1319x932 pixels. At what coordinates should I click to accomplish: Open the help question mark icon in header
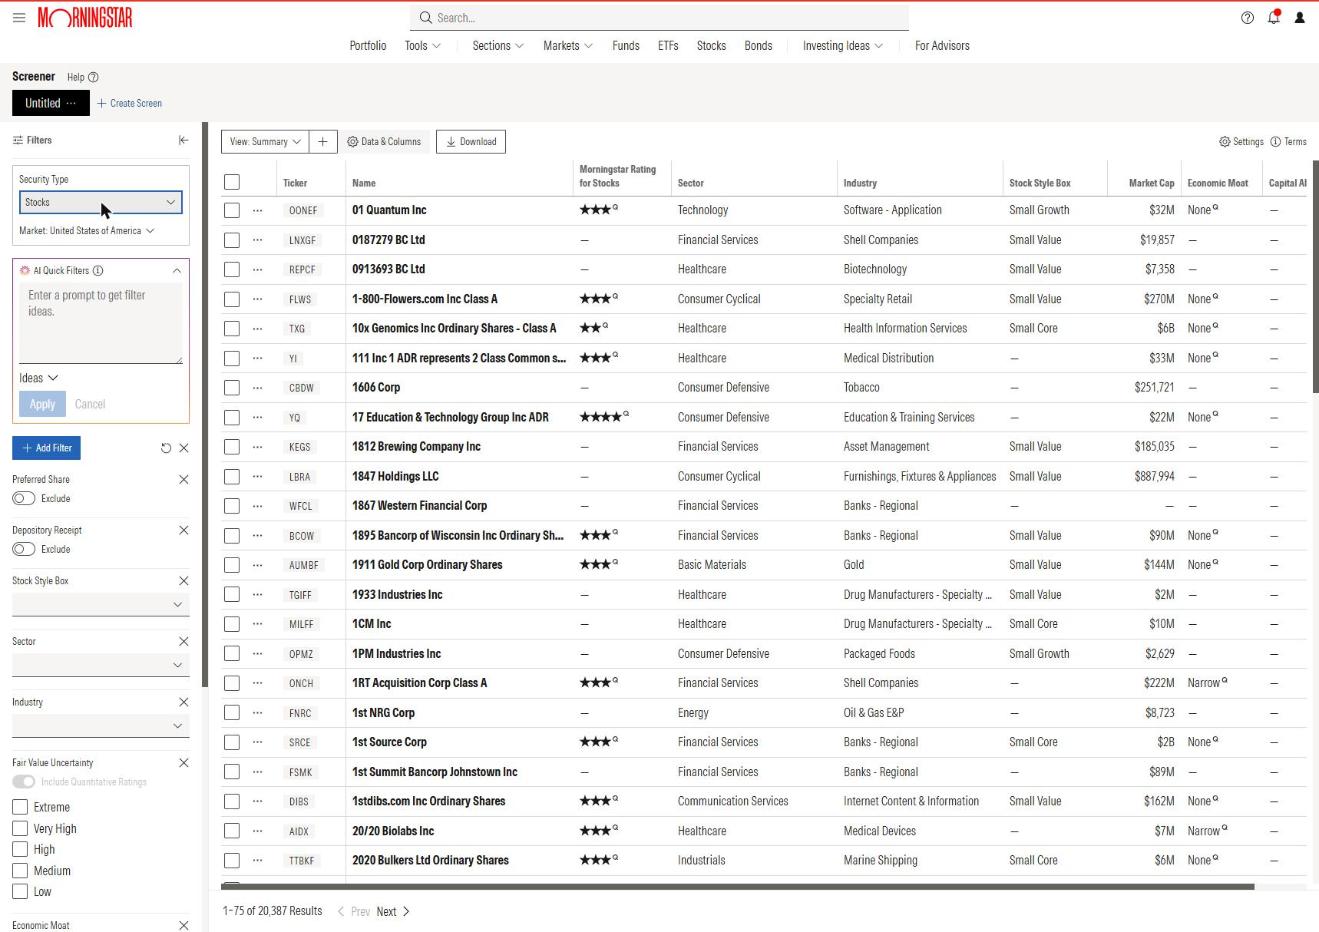pyautogui.click(x=1247, y=18)
